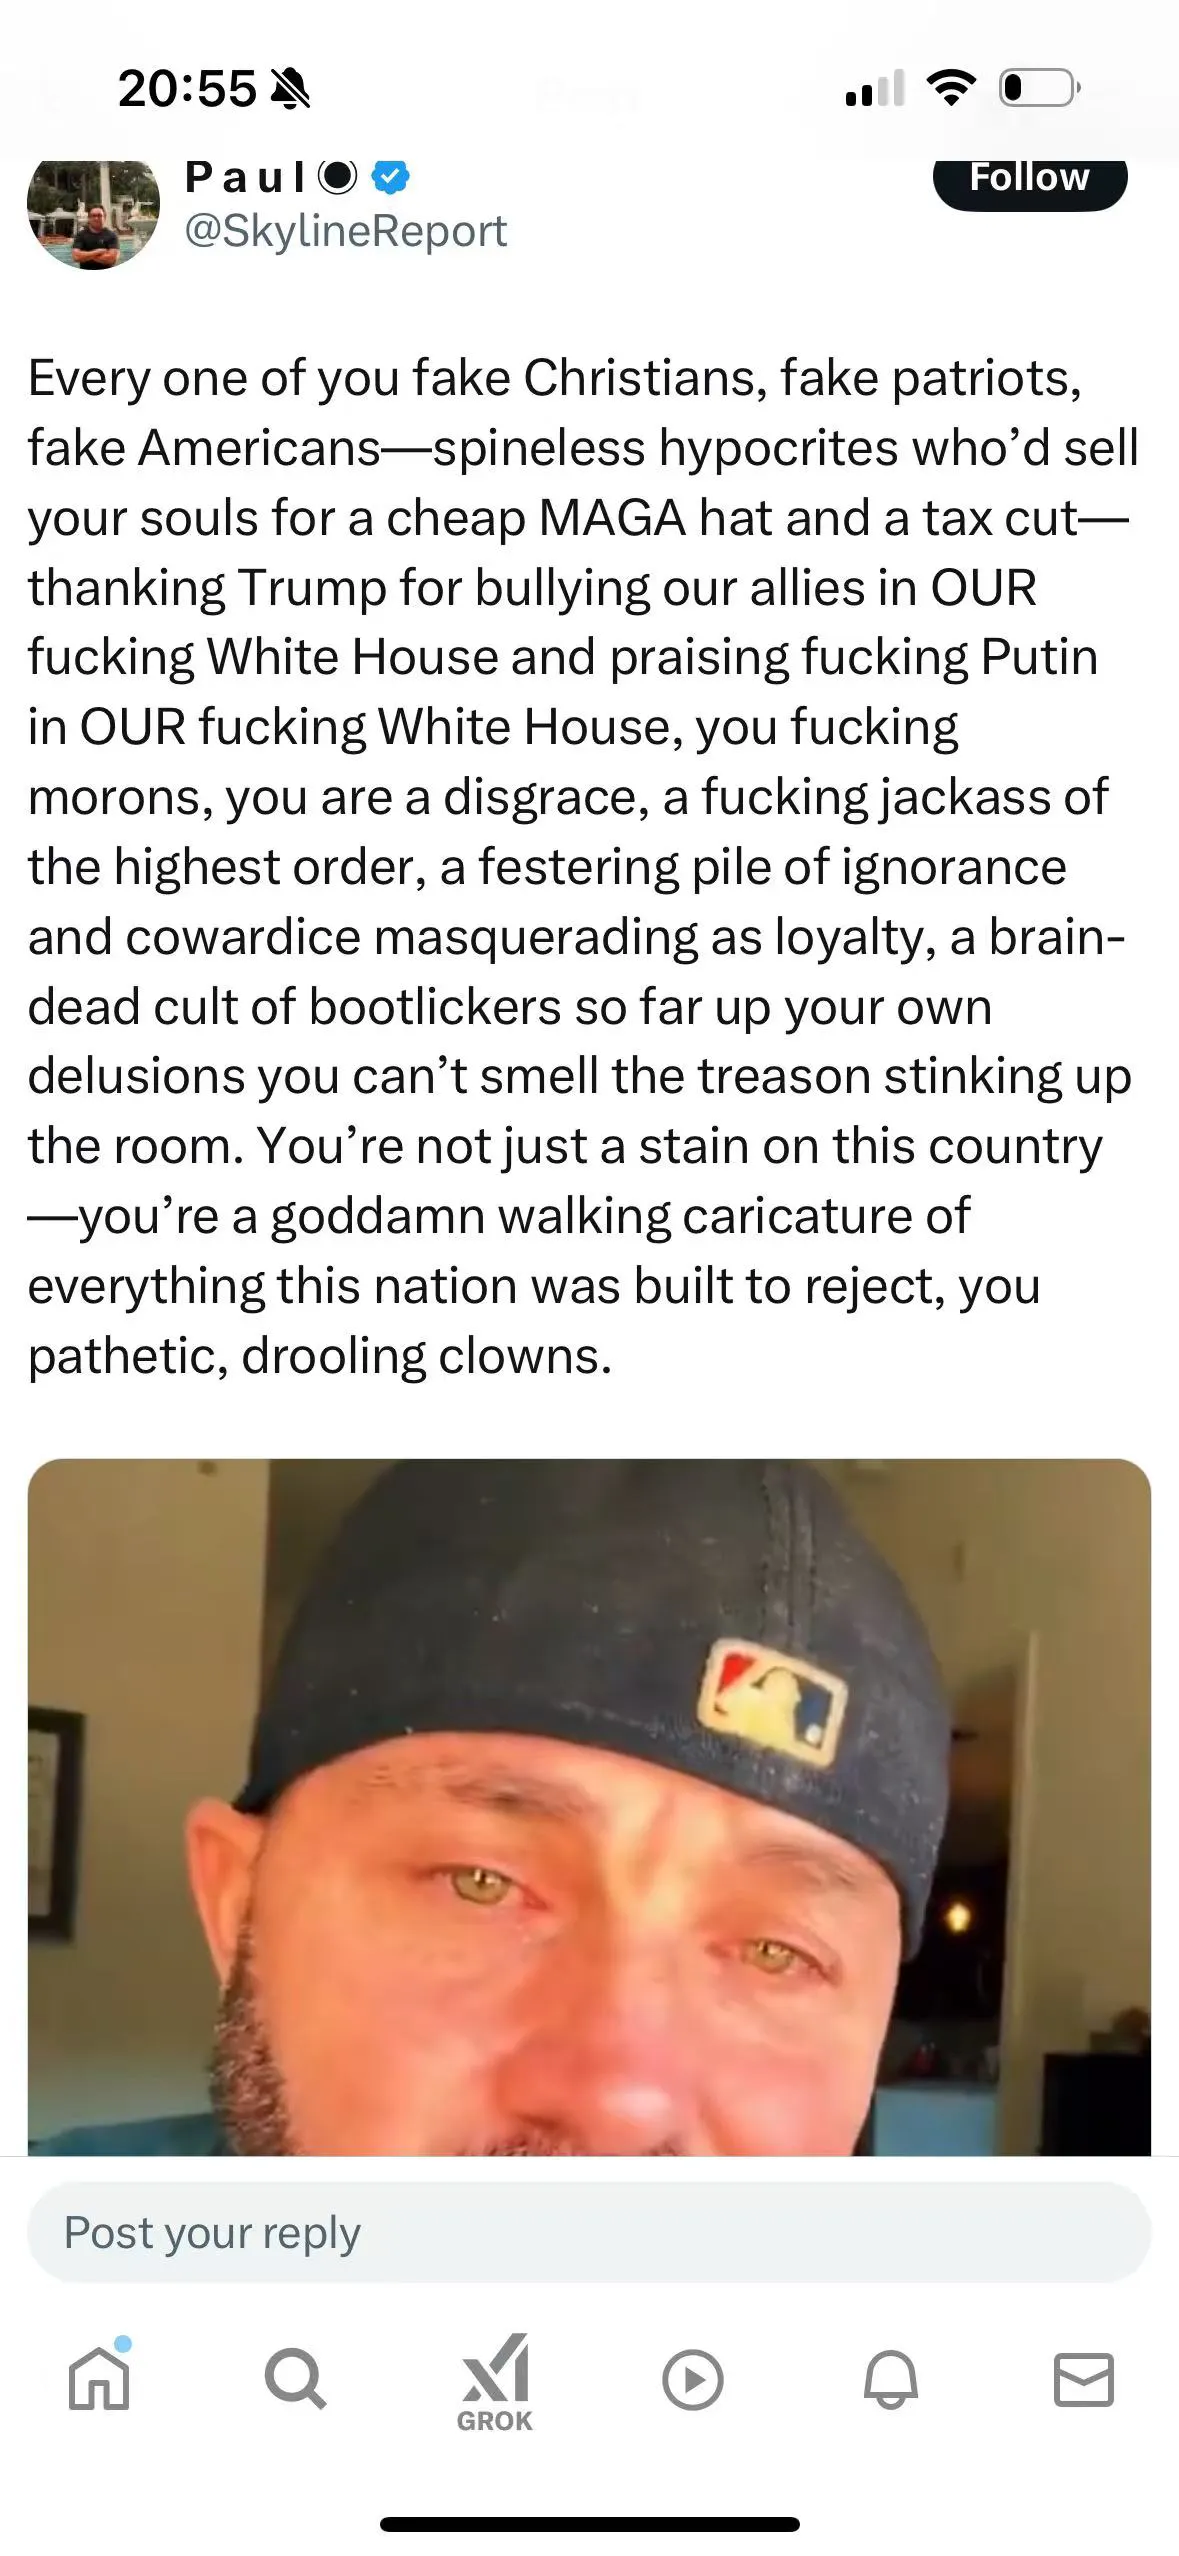Screen dimensions: 1179x2556
Task: Tap the display name Paul
Action: coord(245,177)
